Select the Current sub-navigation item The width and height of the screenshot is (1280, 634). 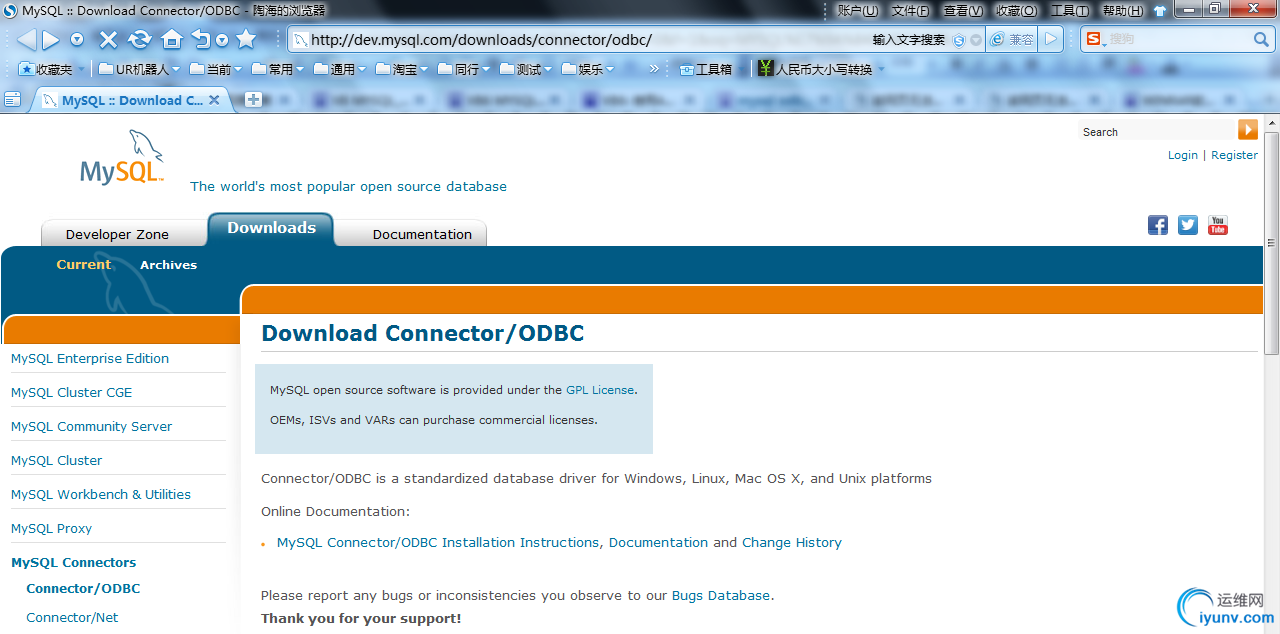84,265
